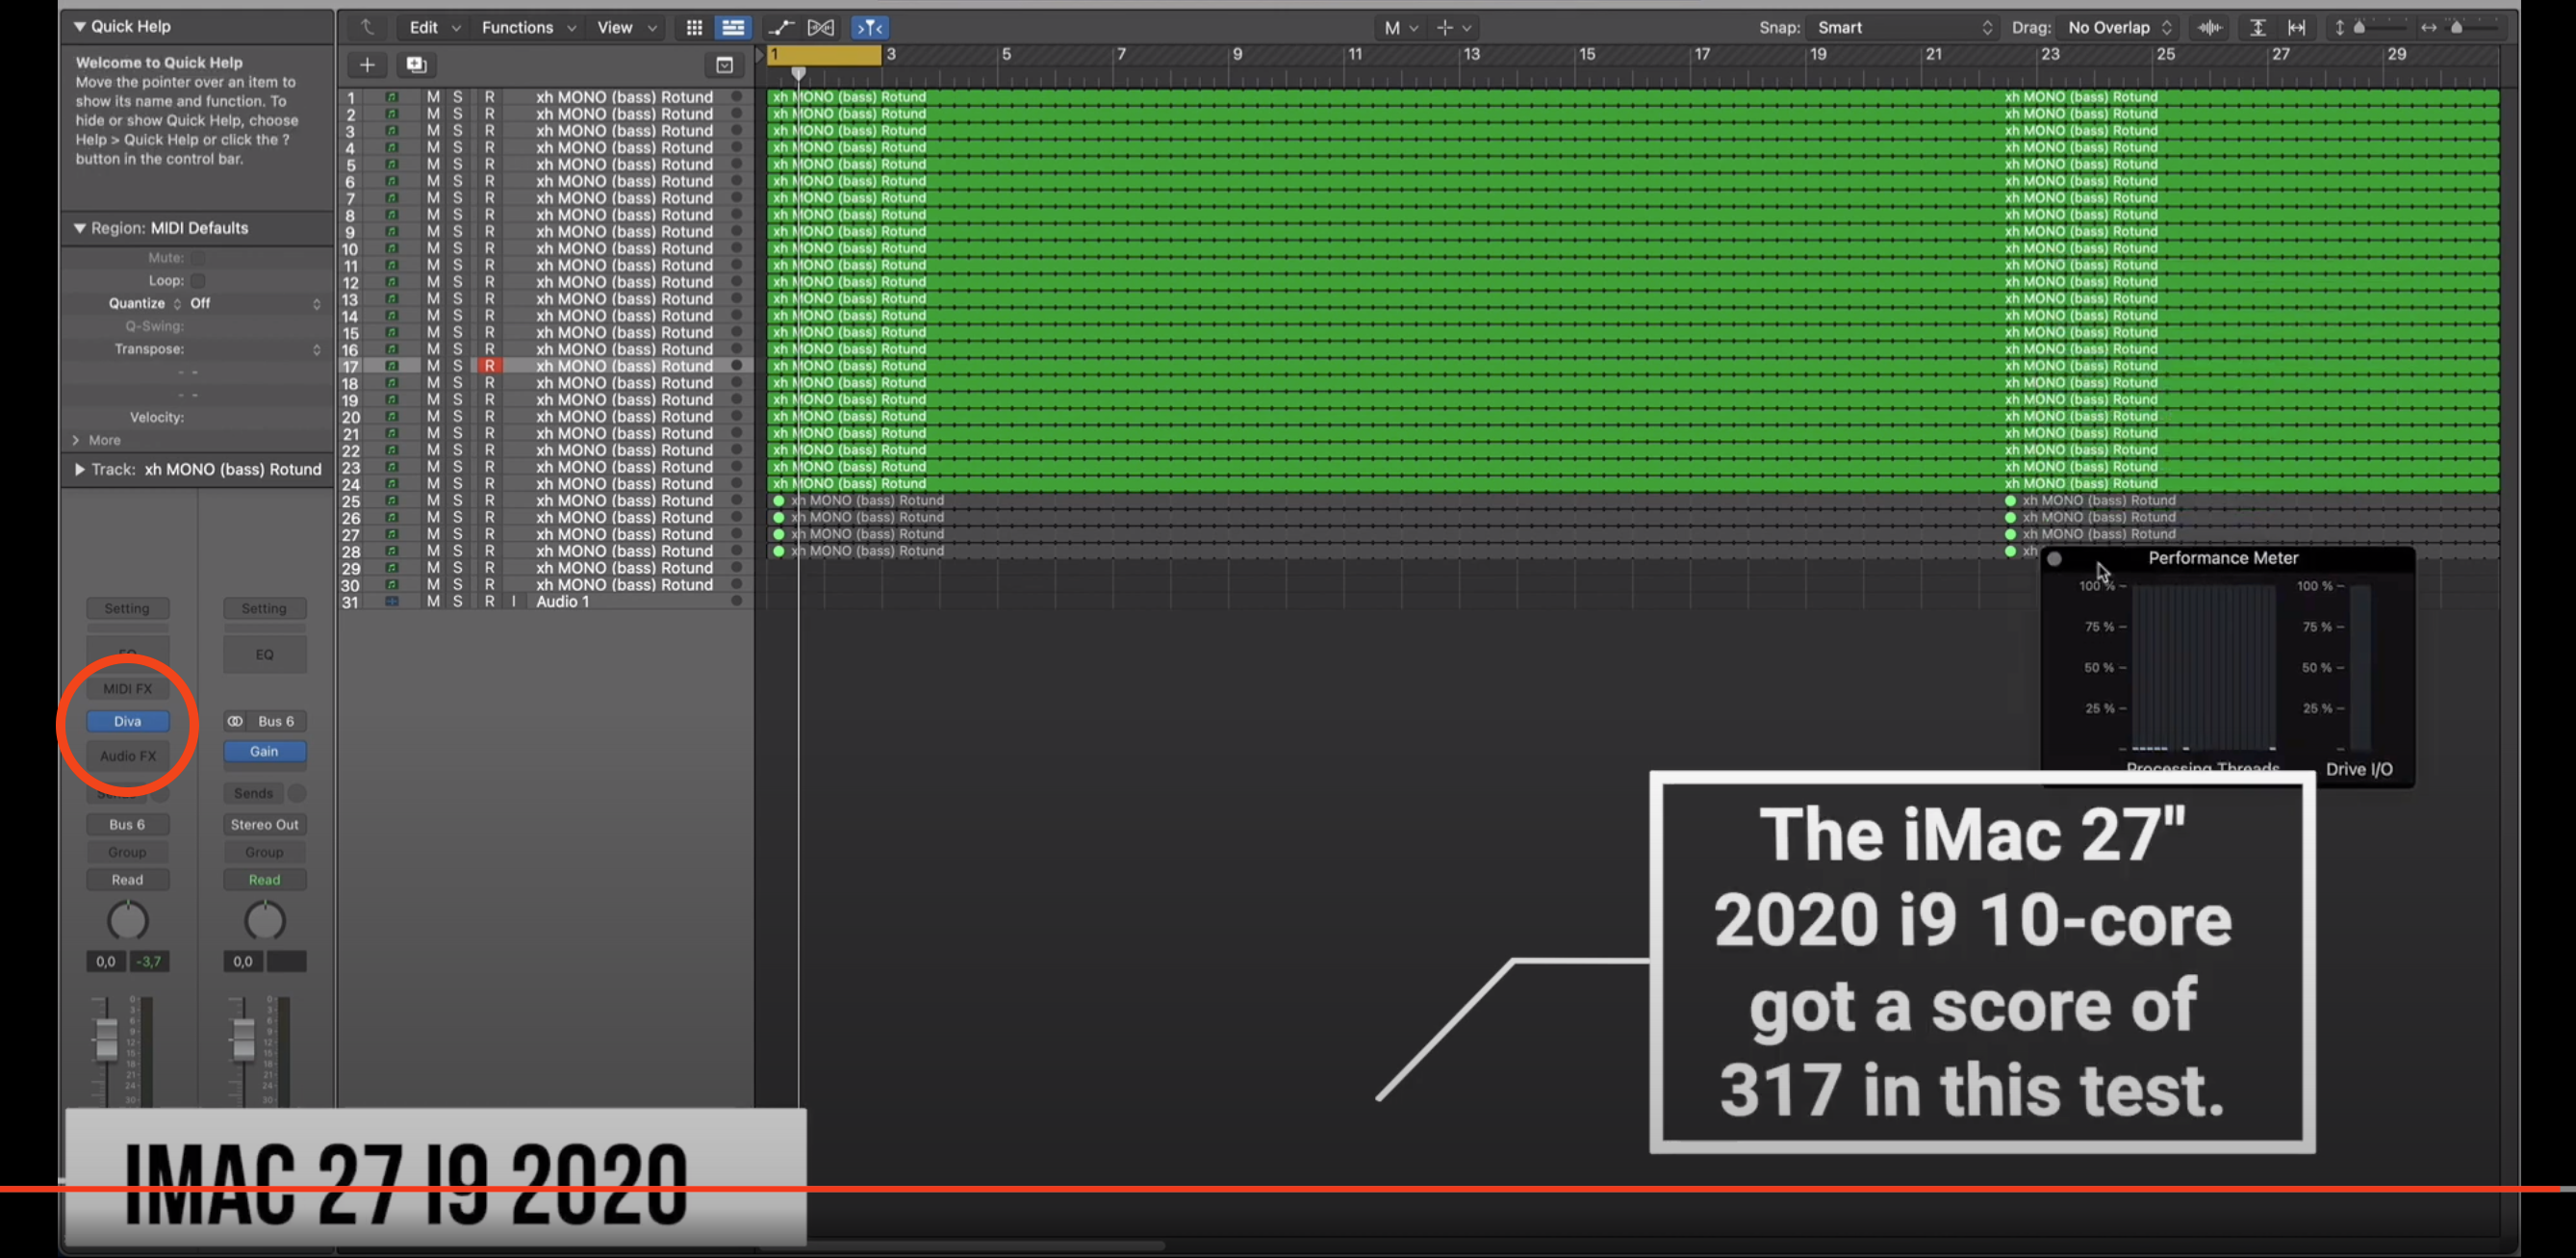
Task: Solo track 5
Action: [457, 165]
